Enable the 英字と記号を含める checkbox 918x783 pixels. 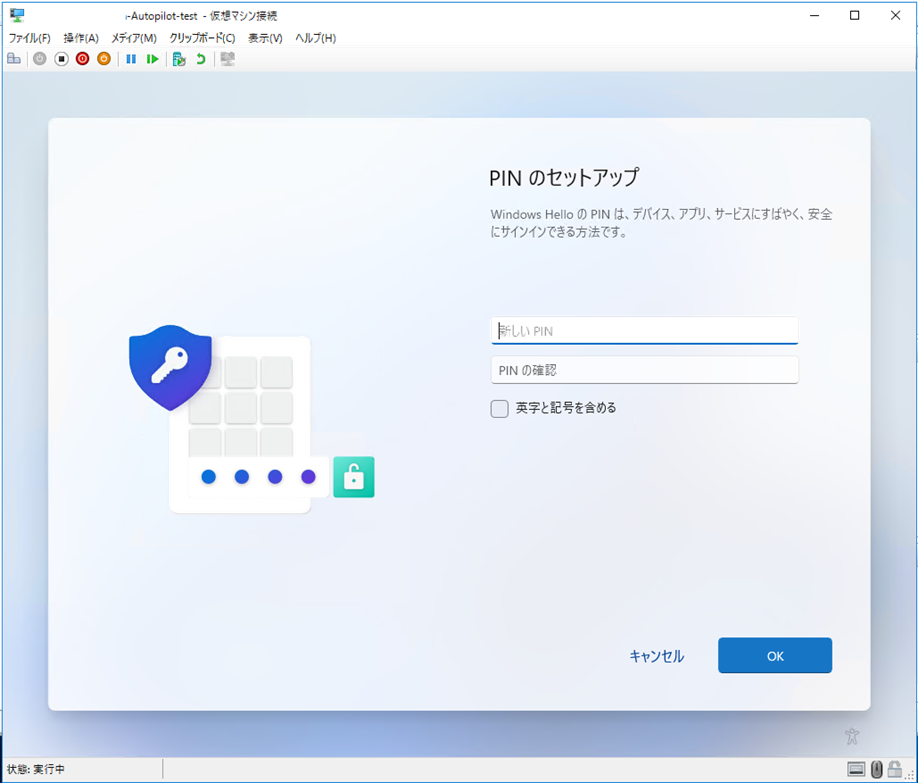pos(499,408)
